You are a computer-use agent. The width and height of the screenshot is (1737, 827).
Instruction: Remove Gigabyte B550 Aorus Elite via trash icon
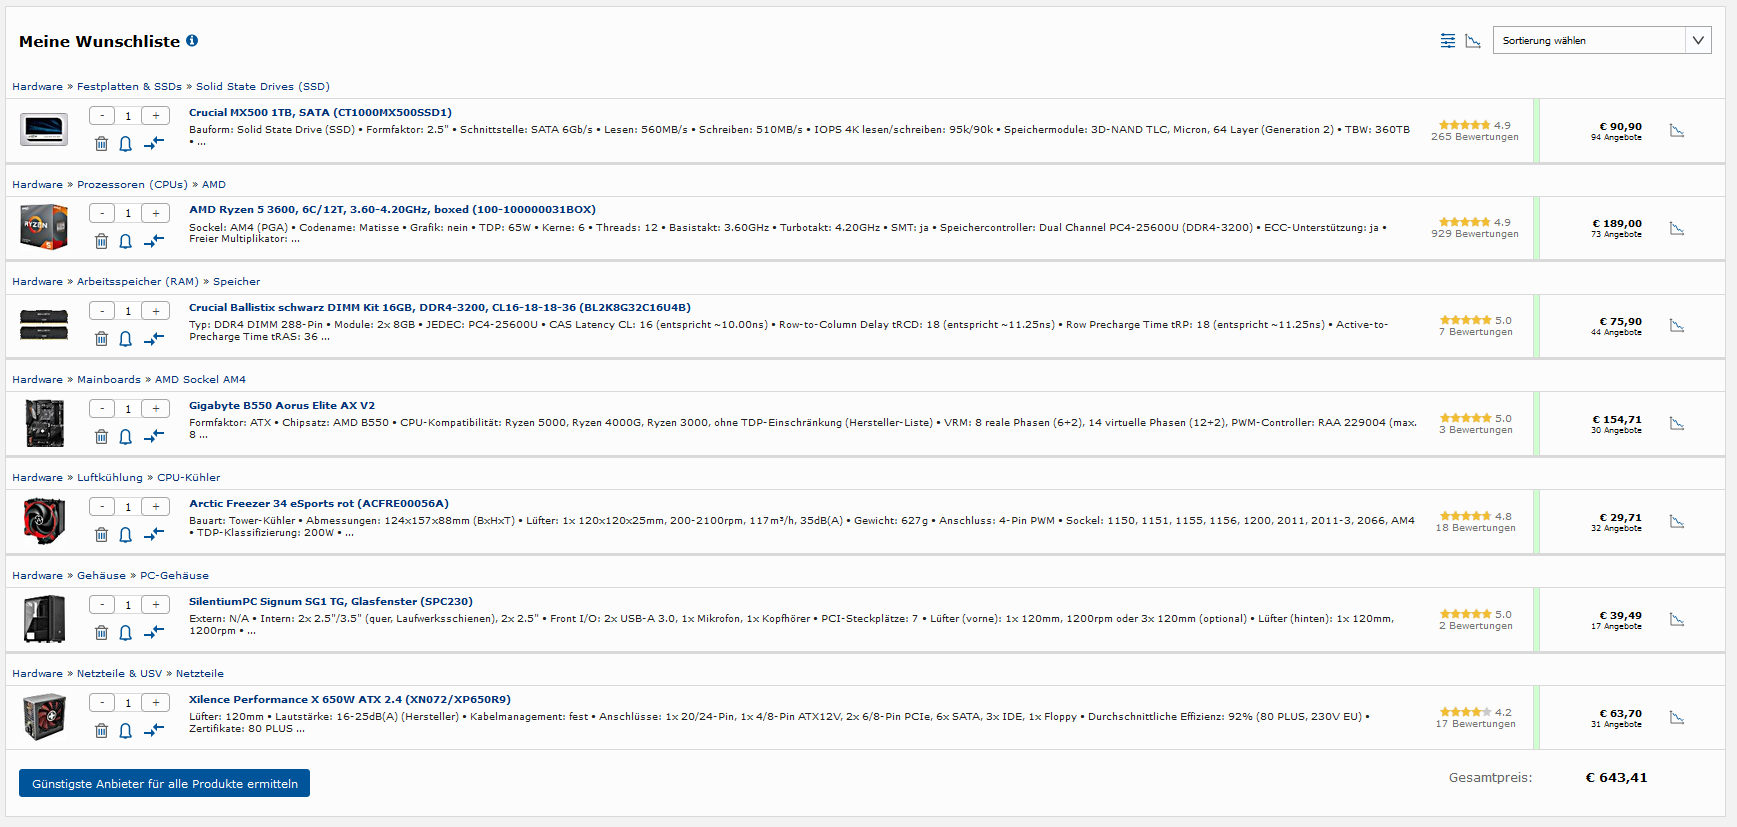101,437
